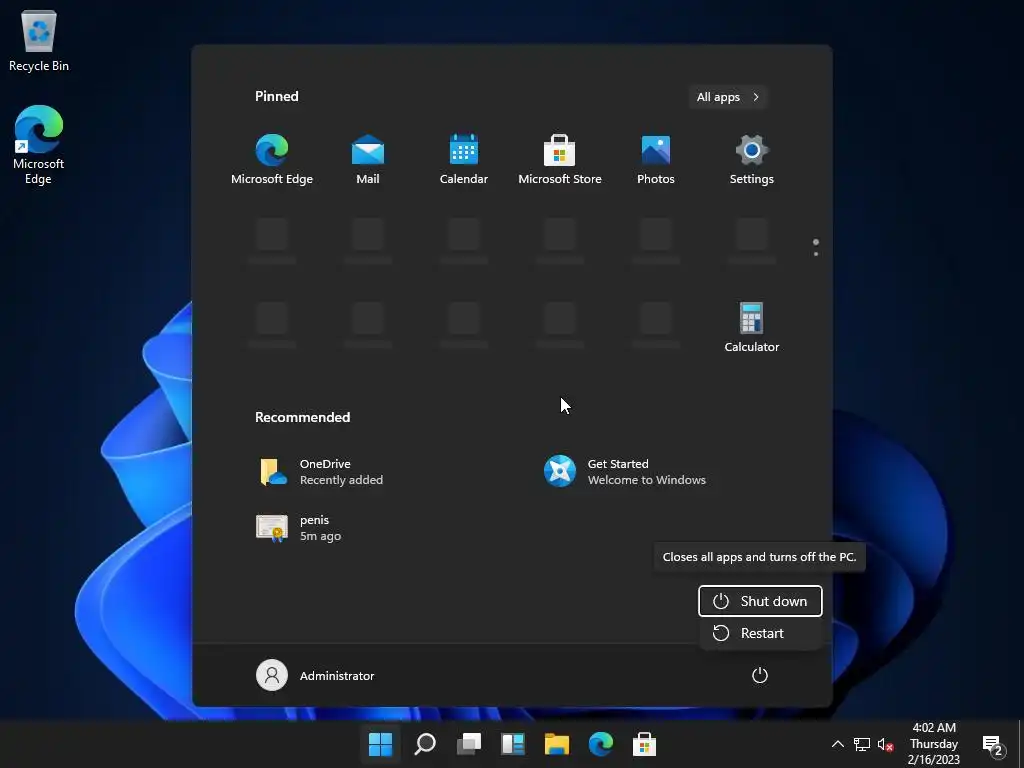Expand the All apps list
This screenshot has width=1024, height=768.
point(728,97)
